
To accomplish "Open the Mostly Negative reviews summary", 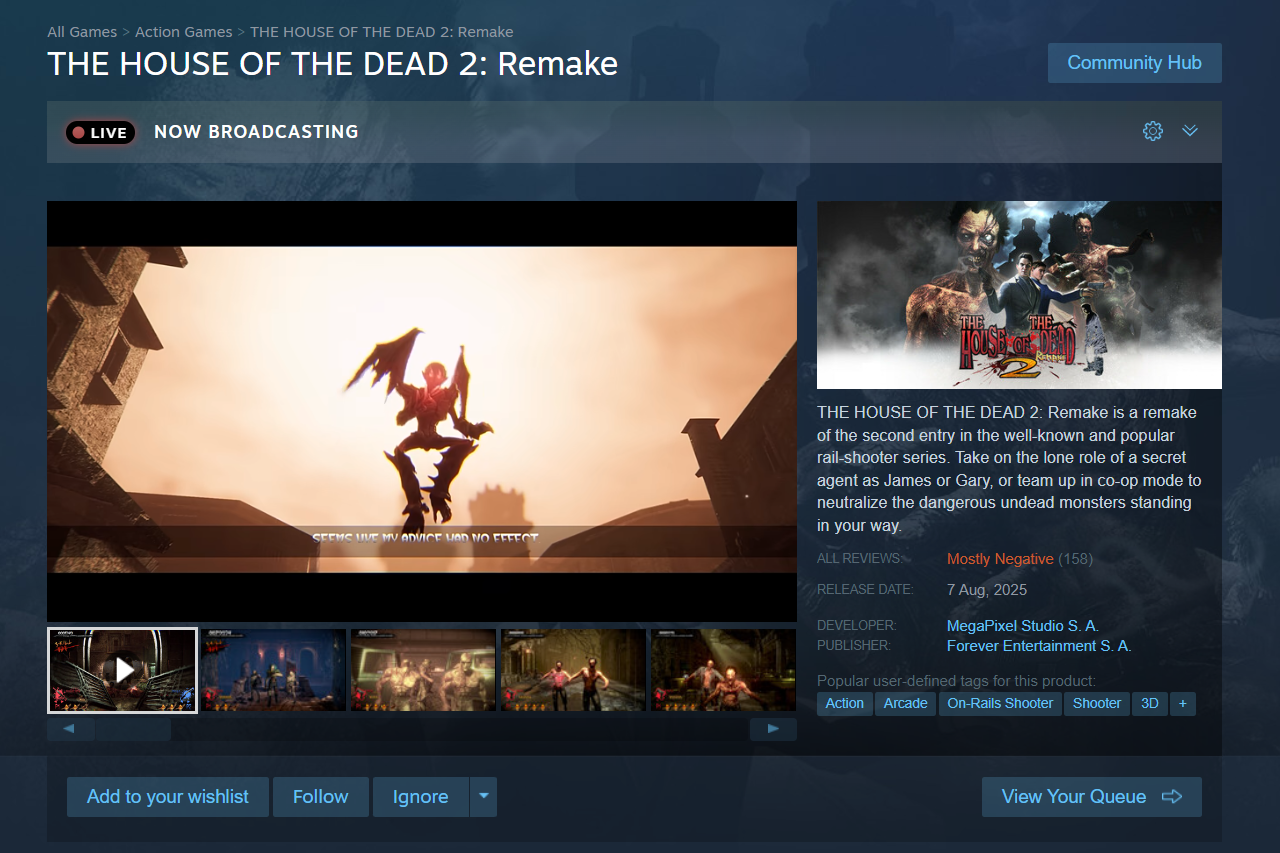I will click(x=1000, y=559).
